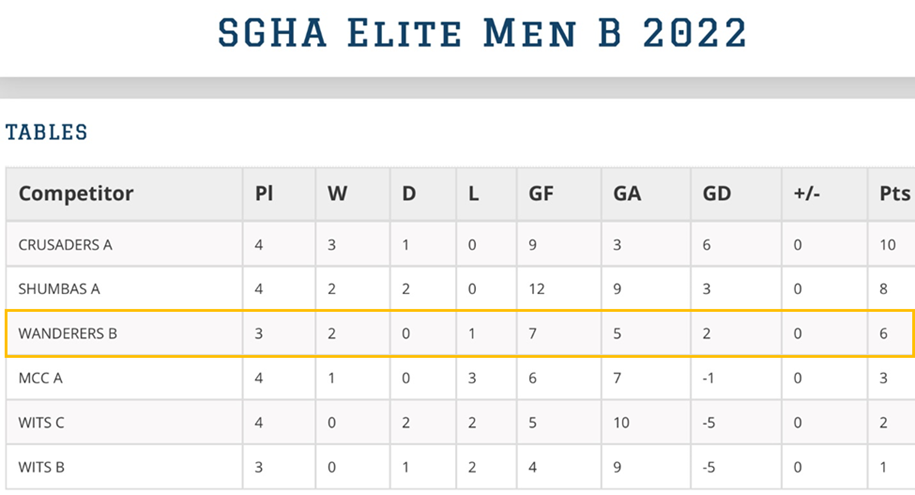This screenshot has height=495, width=915.
Task: Click the GA column header
Action: (x=627, y=193)
